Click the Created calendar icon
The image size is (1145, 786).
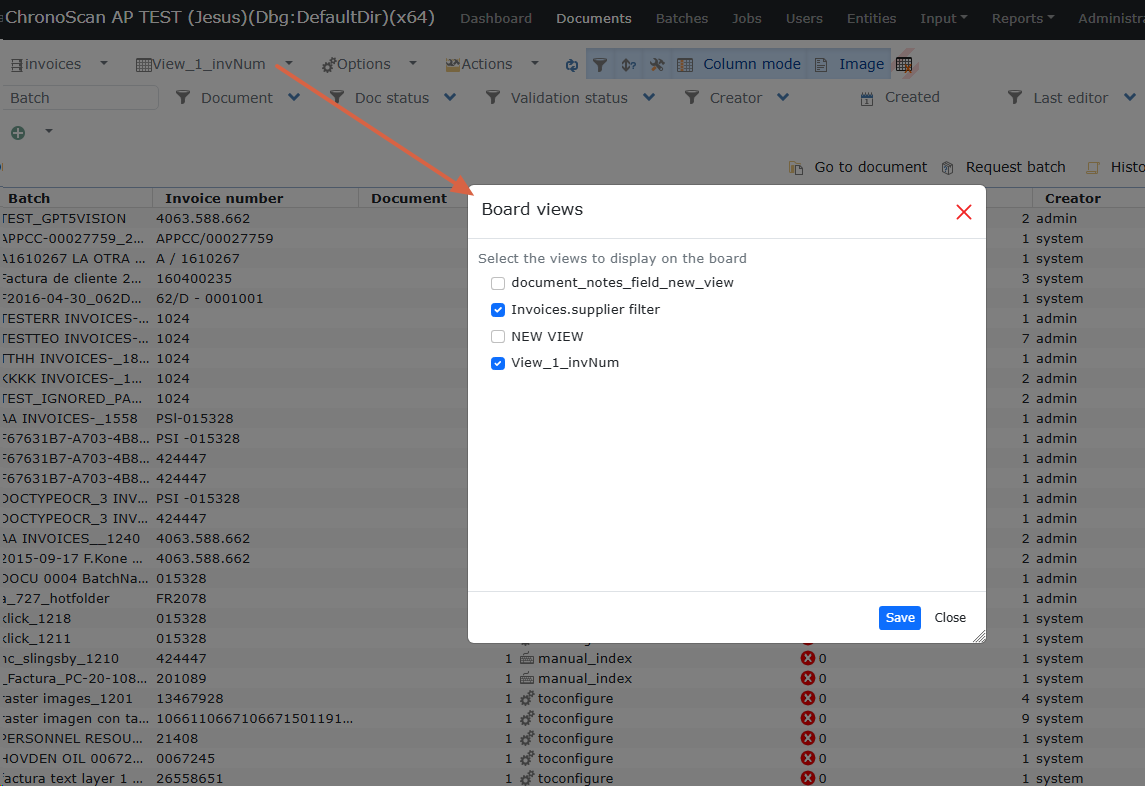click(867, 99)
